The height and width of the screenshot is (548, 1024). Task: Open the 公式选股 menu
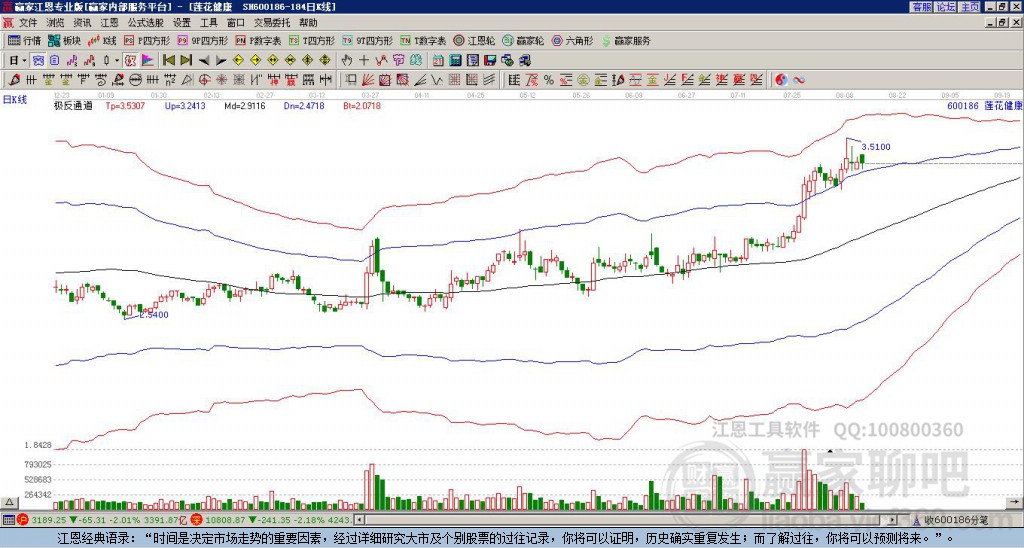tap(146, 23)
